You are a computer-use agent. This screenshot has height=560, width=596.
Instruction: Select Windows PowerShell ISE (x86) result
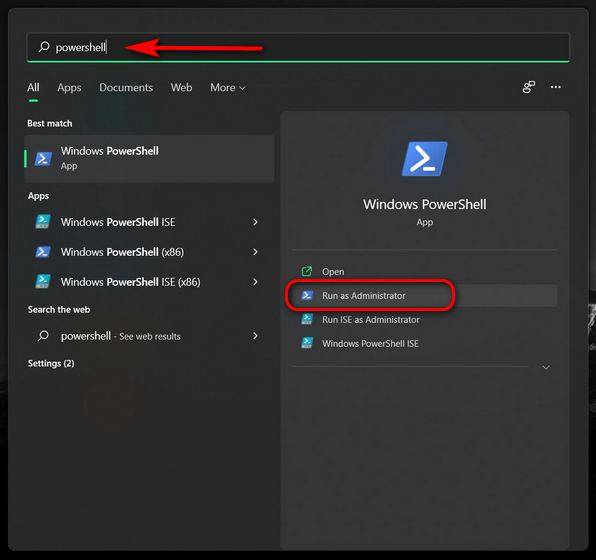pyautogui.click(x=149, y=282)
